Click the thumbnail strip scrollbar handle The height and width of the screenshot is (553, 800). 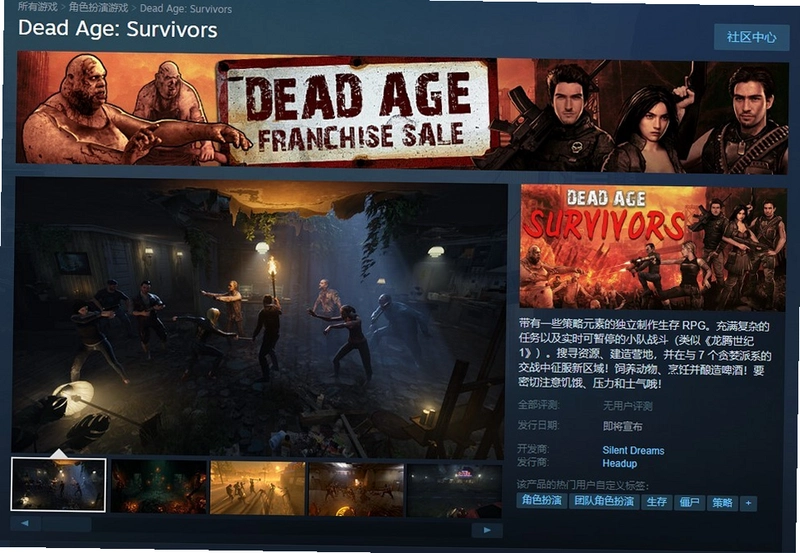click(x=67, y=524)
